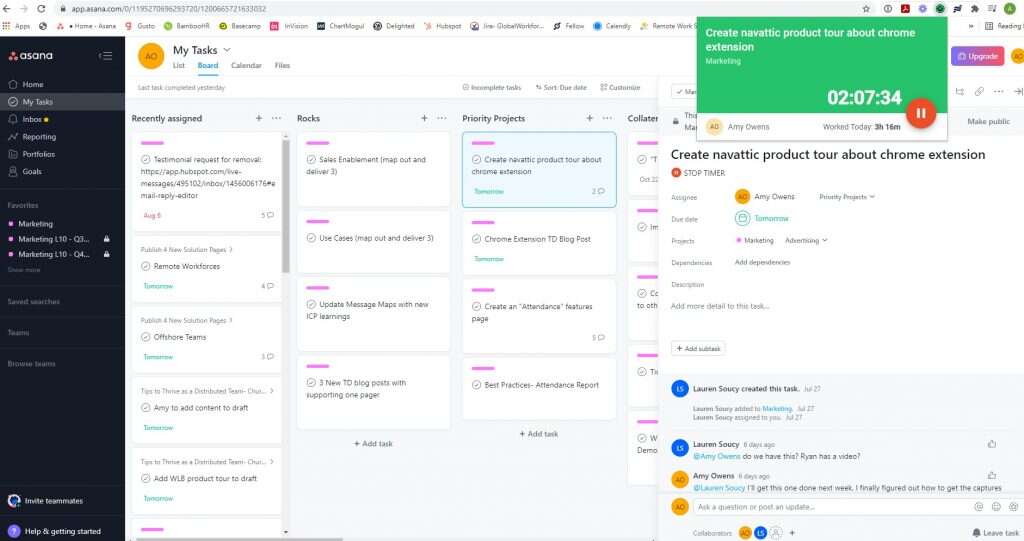Open more options for Recently assigned column

pos(276,118)
